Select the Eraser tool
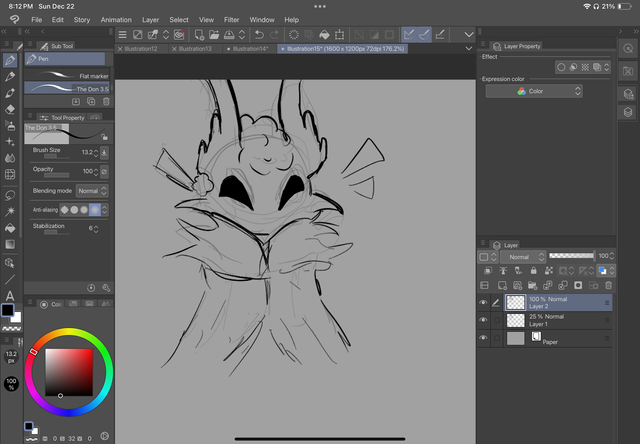 point(10,109)
